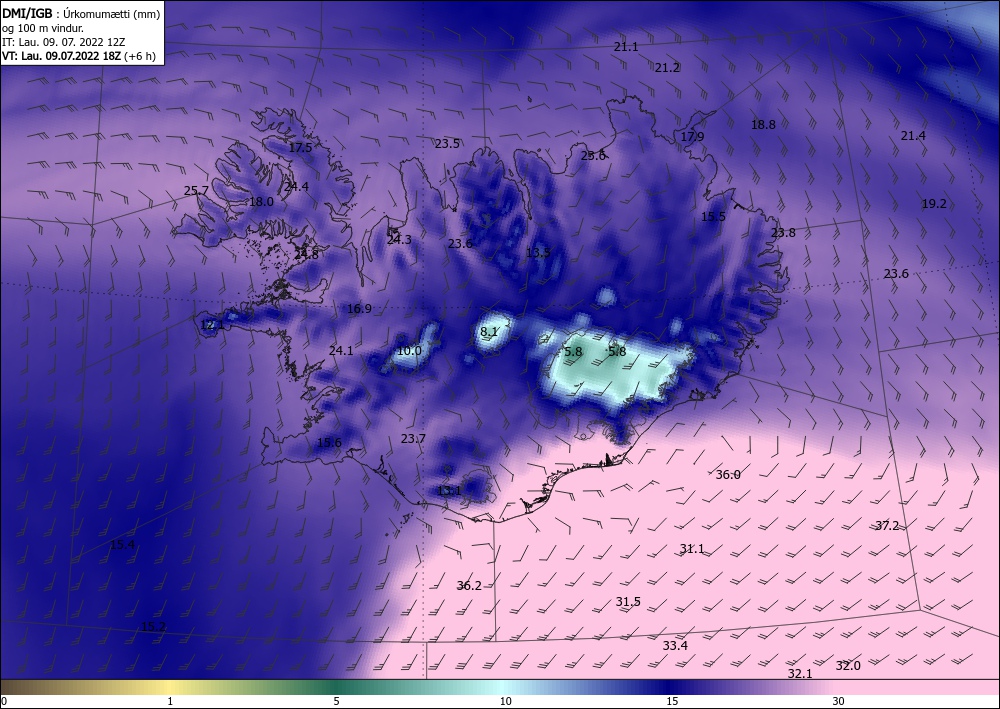The height and width of the screenshot is (709, 1000).
Task: Click the 17.9 value
Action: point(692,136)
